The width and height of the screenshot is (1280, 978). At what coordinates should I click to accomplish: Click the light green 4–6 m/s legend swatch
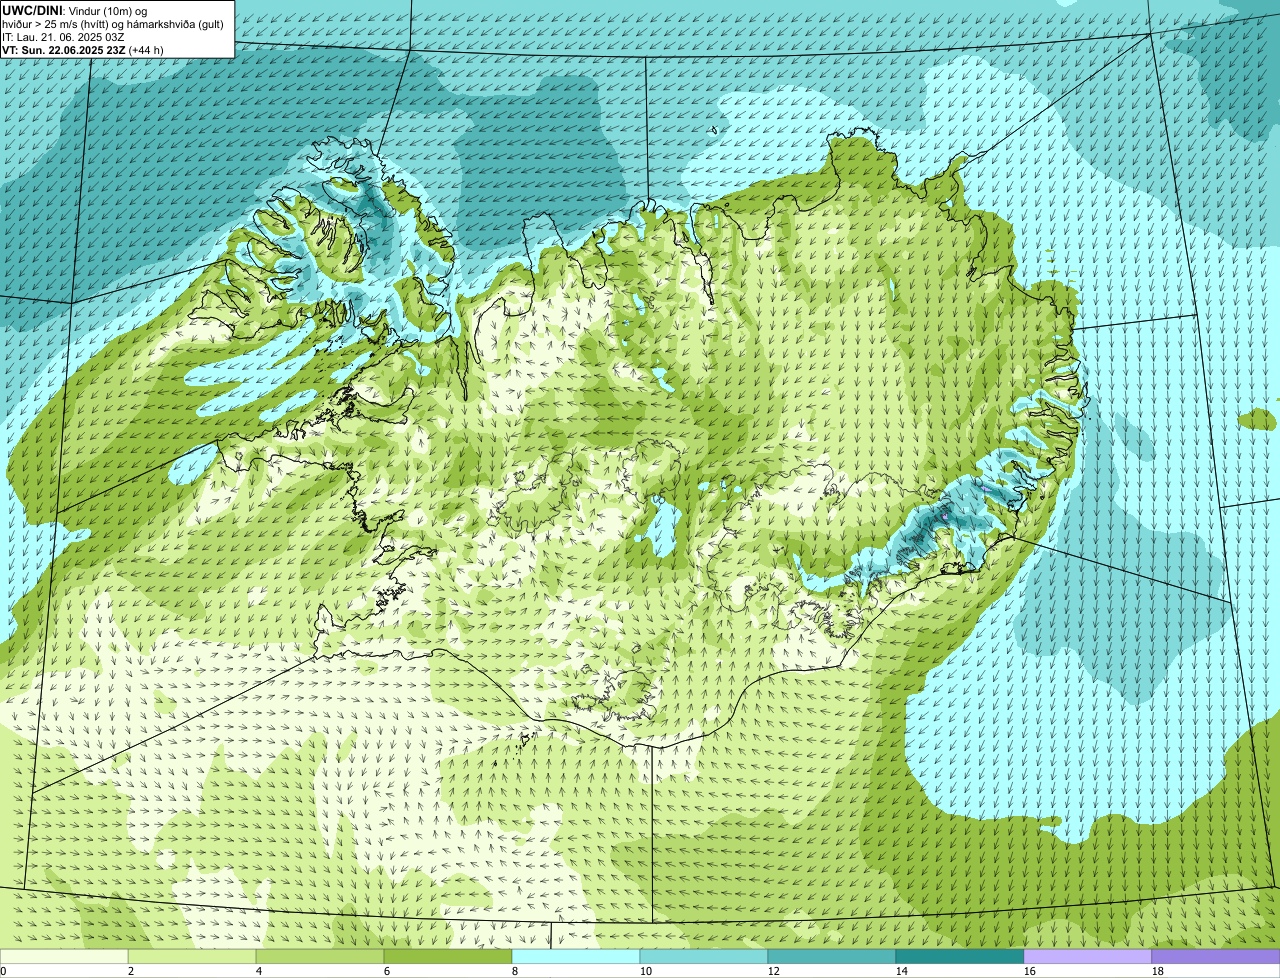320,957
